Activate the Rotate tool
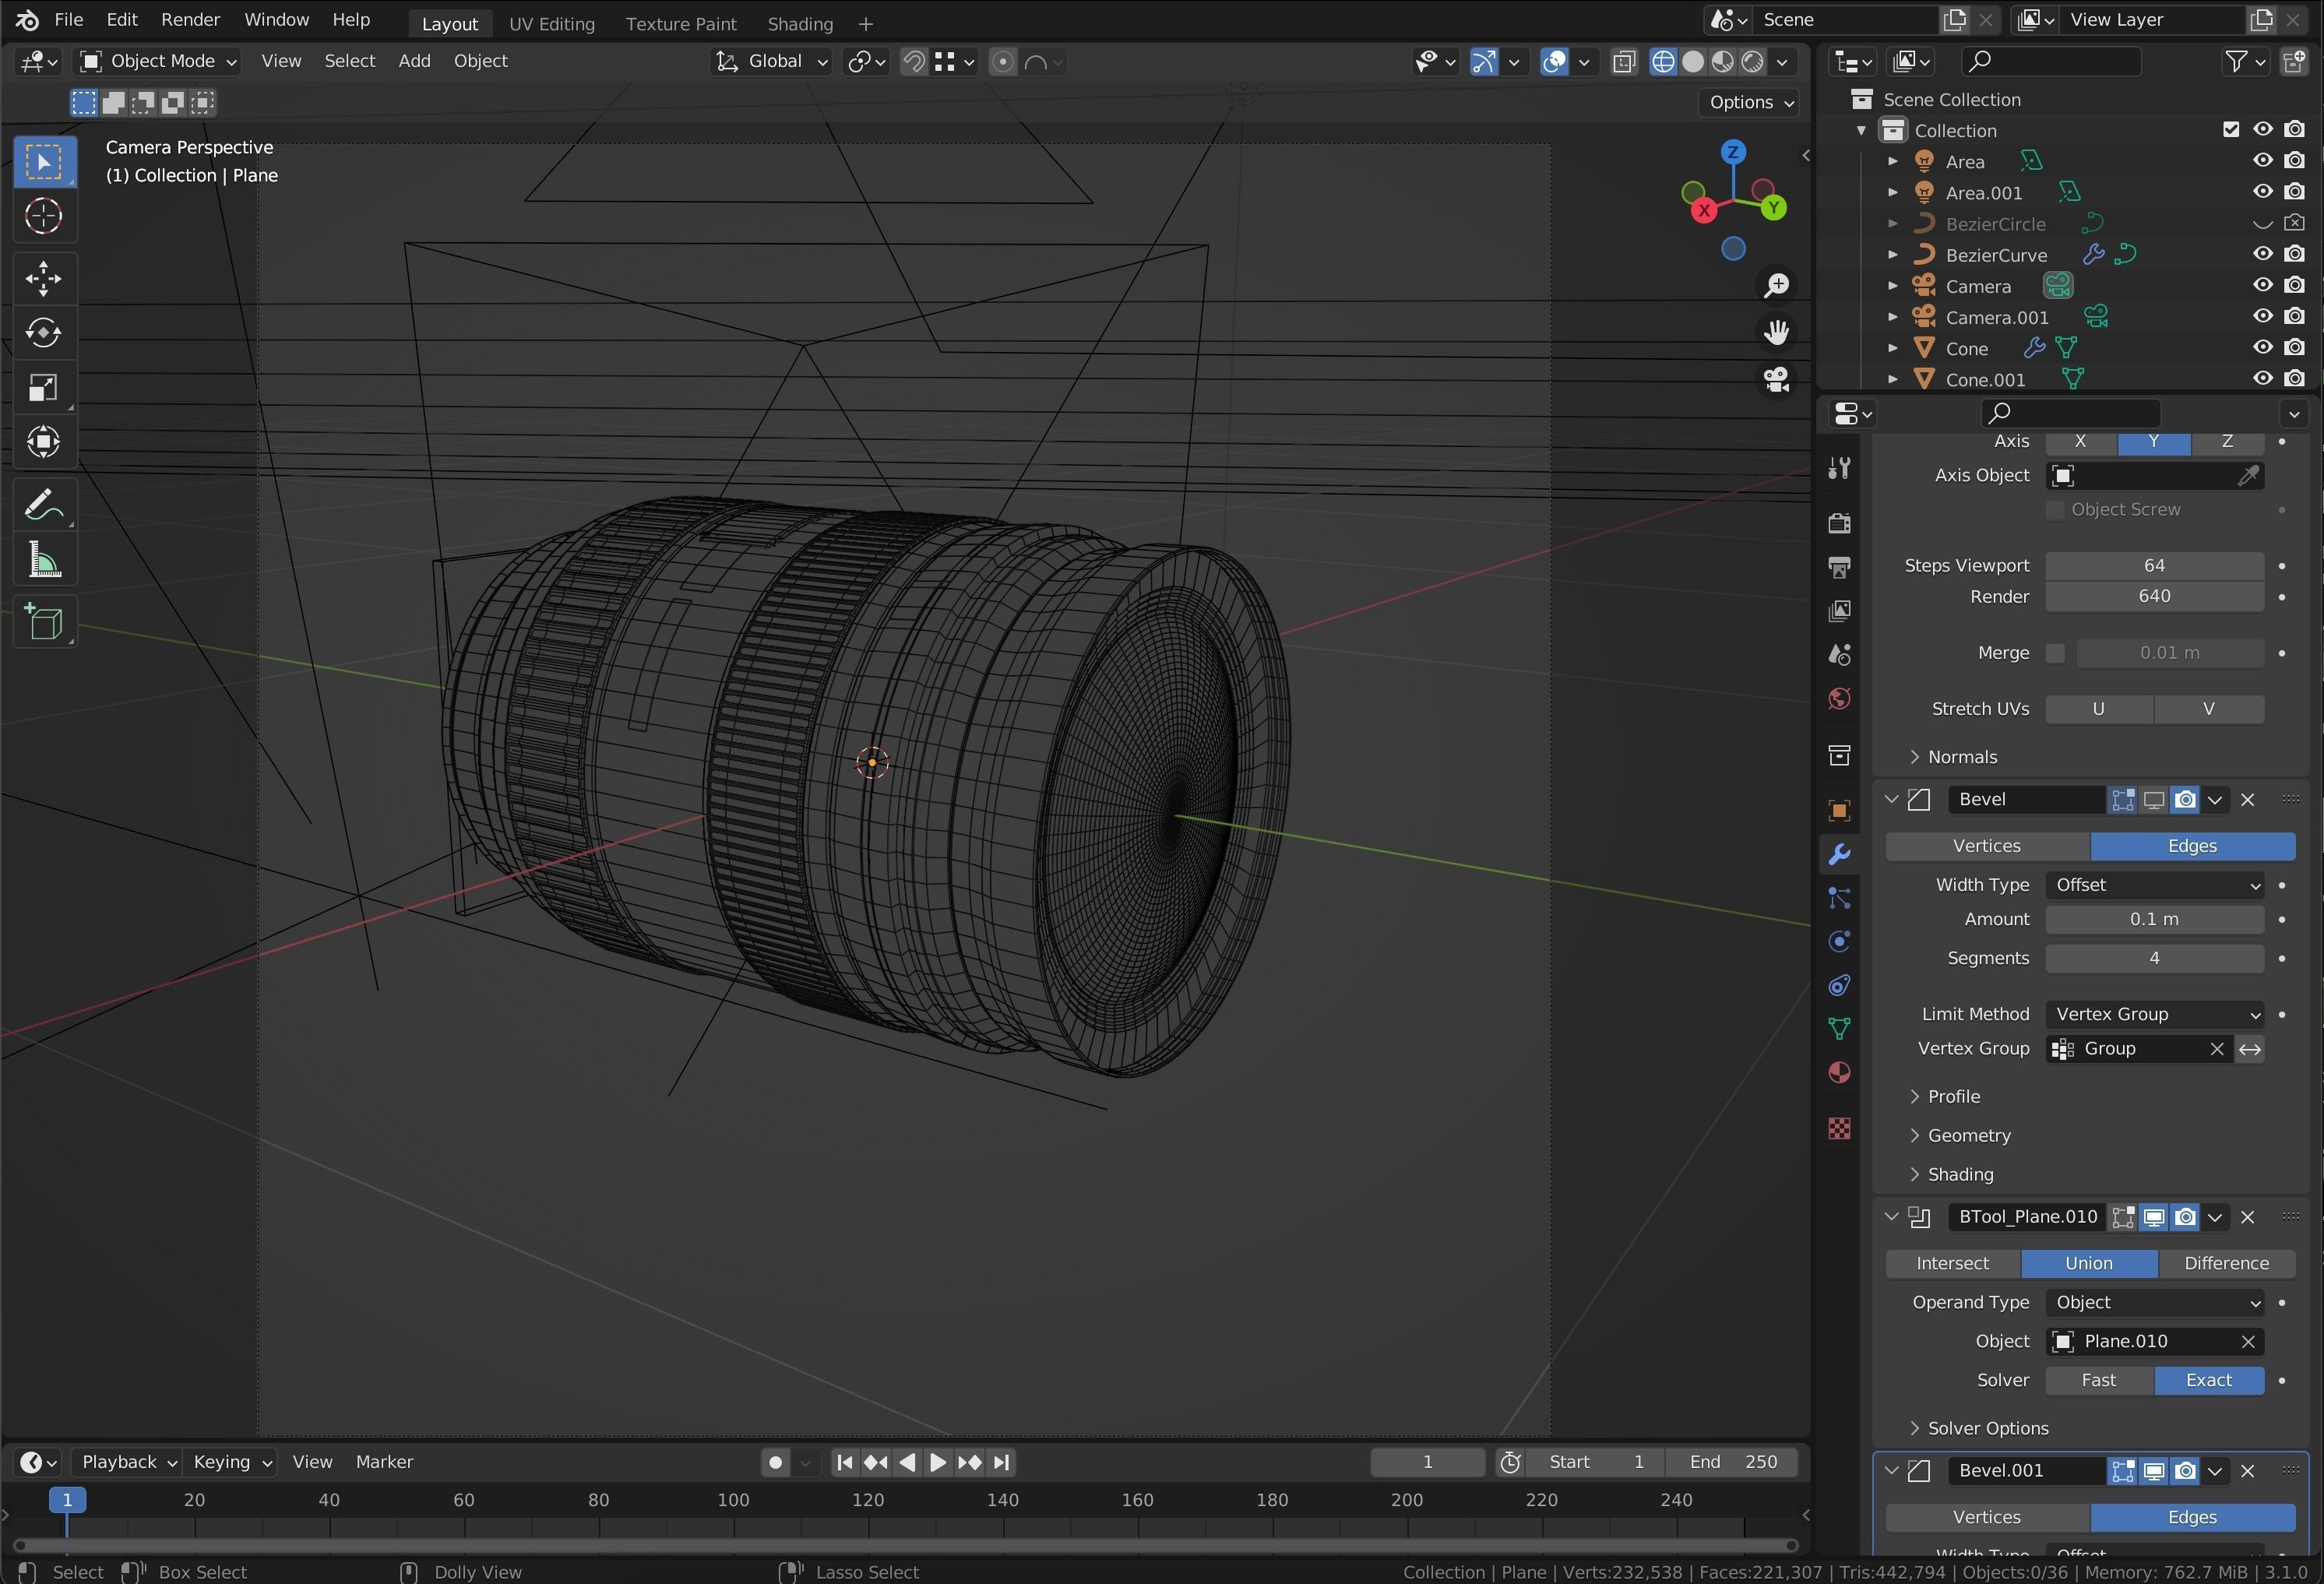The image size is (2324, 1584). pyautogui.click(x=43, y=333)
